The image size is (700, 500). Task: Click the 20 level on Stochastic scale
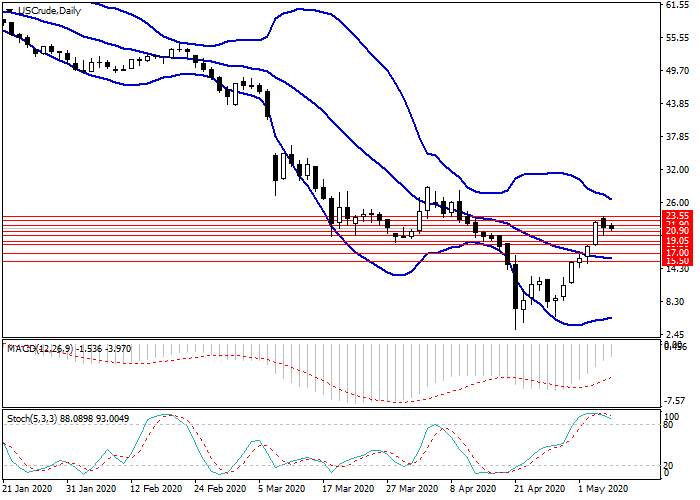670,465
